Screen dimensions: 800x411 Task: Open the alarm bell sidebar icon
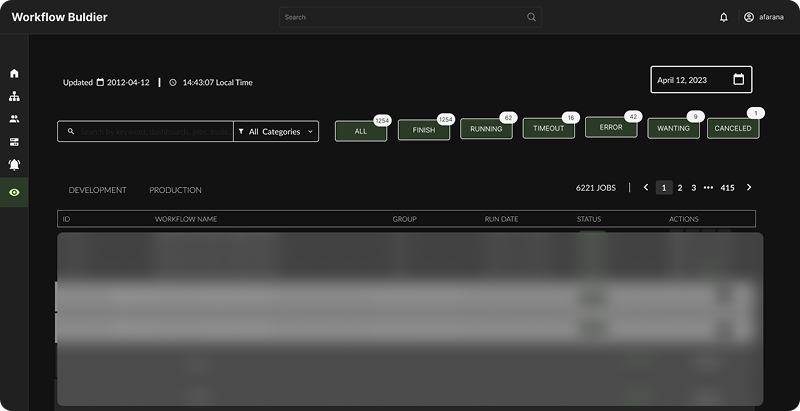coord(14,165)
